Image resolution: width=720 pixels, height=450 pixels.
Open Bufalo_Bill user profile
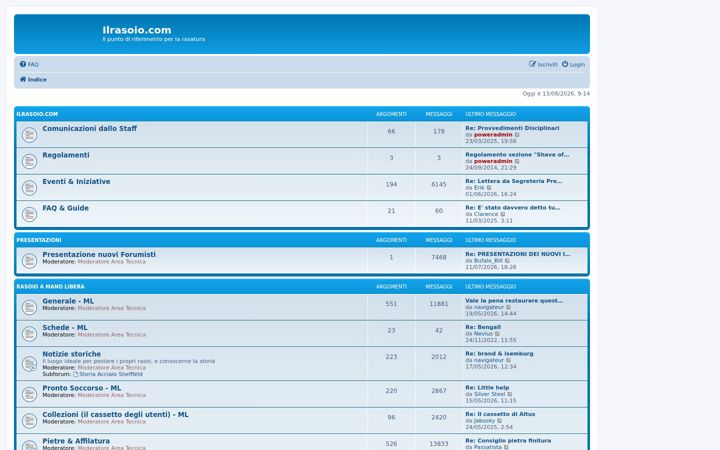[x=489, y=261]
